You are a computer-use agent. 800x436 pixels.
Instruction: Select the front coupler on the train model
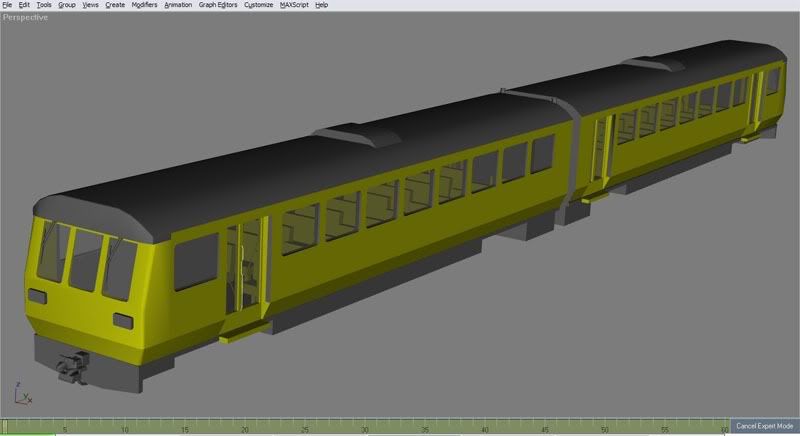[x=73, y=367]
